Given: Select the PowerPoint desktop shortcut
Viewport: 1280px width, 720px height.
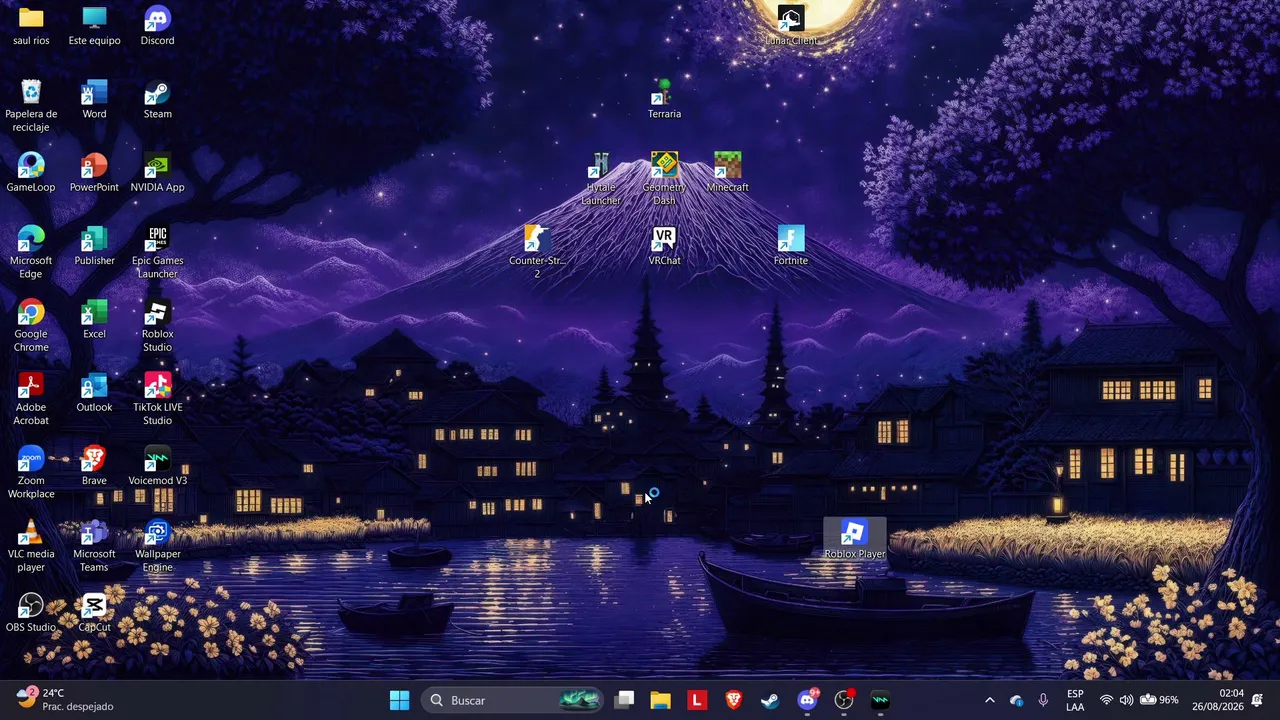Looking at the screenshot, I should pyautogui.click(x=94, y=172).
